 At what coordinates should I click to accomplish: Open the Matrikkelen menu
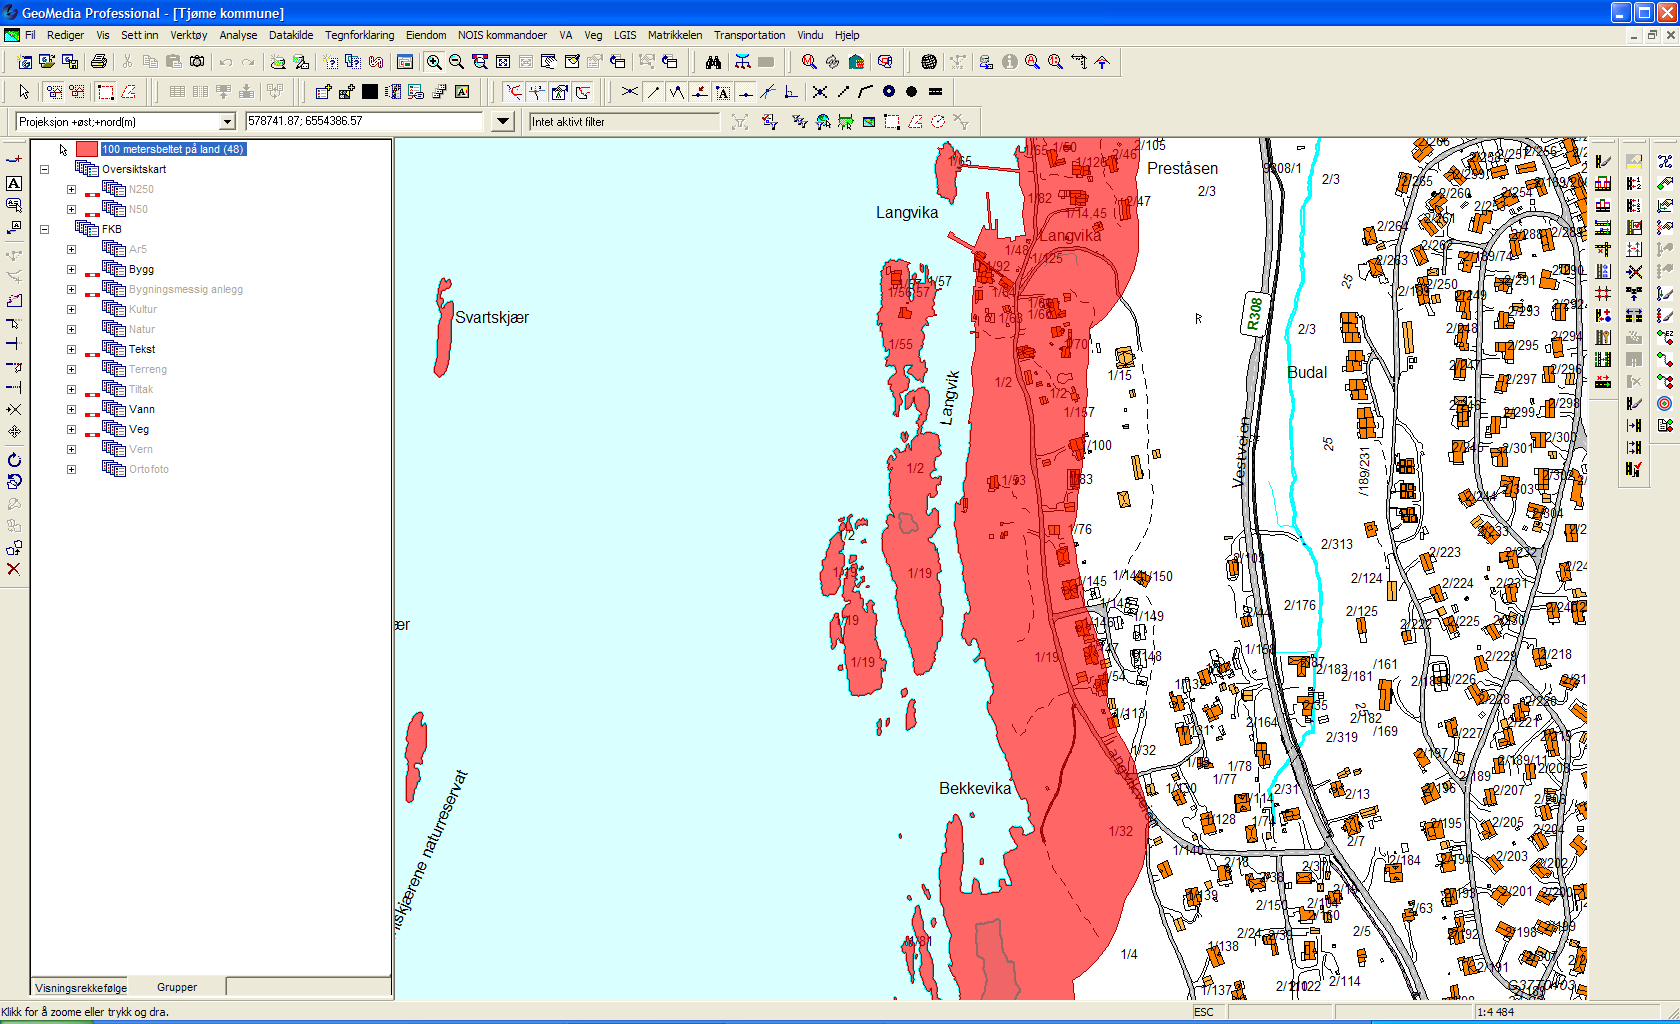[675, 35]
